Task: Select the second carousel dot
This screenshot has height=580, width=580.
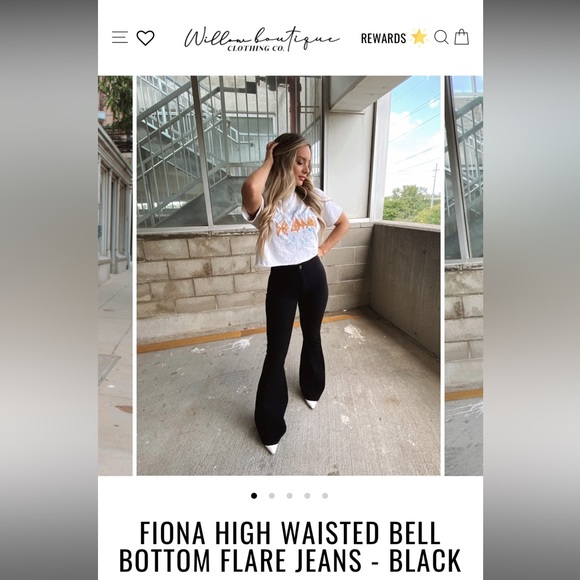Action: click(x=272, y=496)
